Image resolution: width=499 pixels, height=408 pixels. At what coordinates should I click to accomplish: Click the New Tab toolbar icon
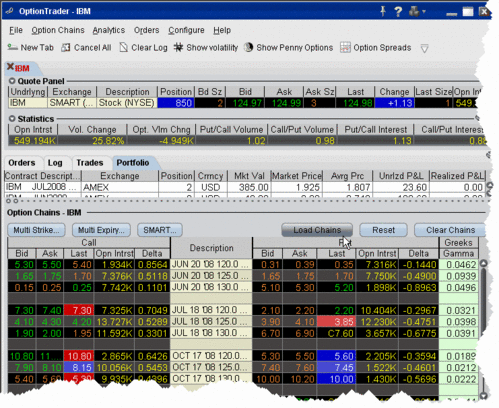(x=12, y=47)
